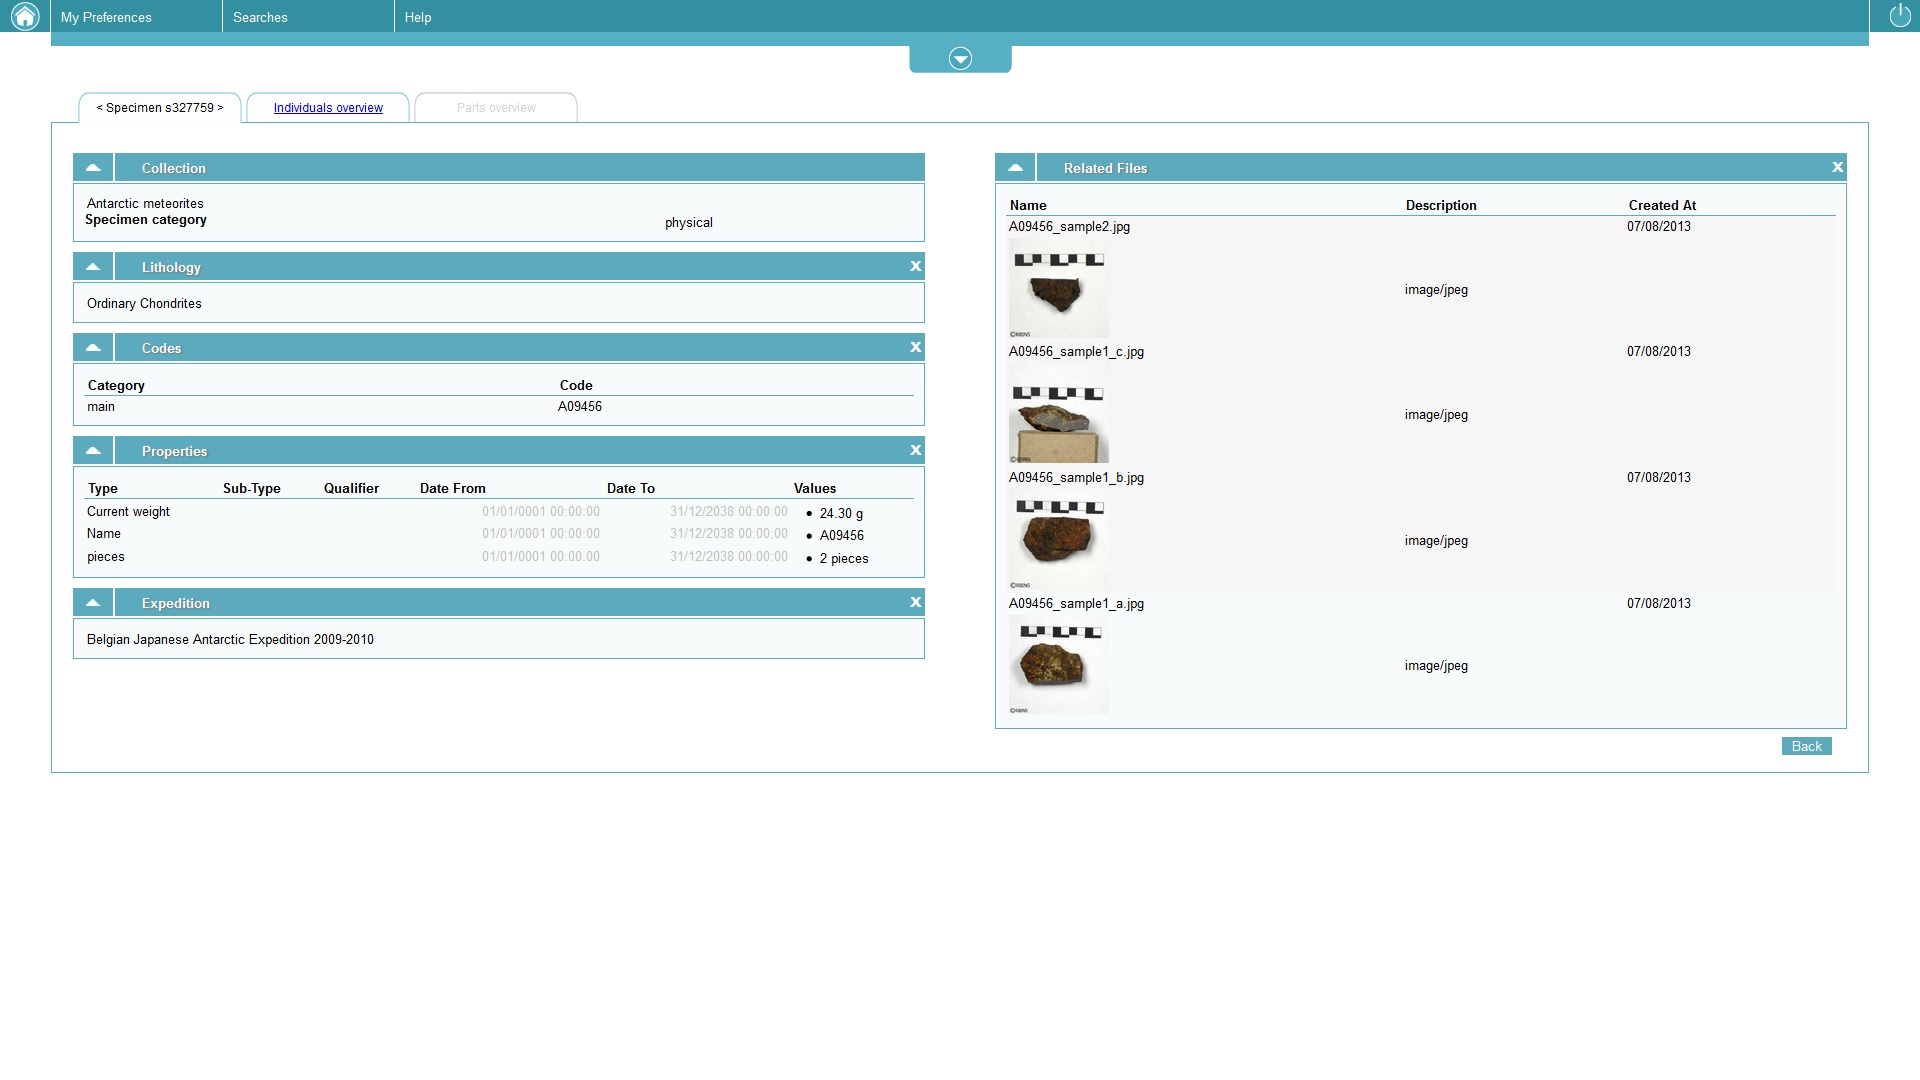Collapse the Properties section arrow
Viewport: 1920px width, 1080px height.
[x=93, y=450]
